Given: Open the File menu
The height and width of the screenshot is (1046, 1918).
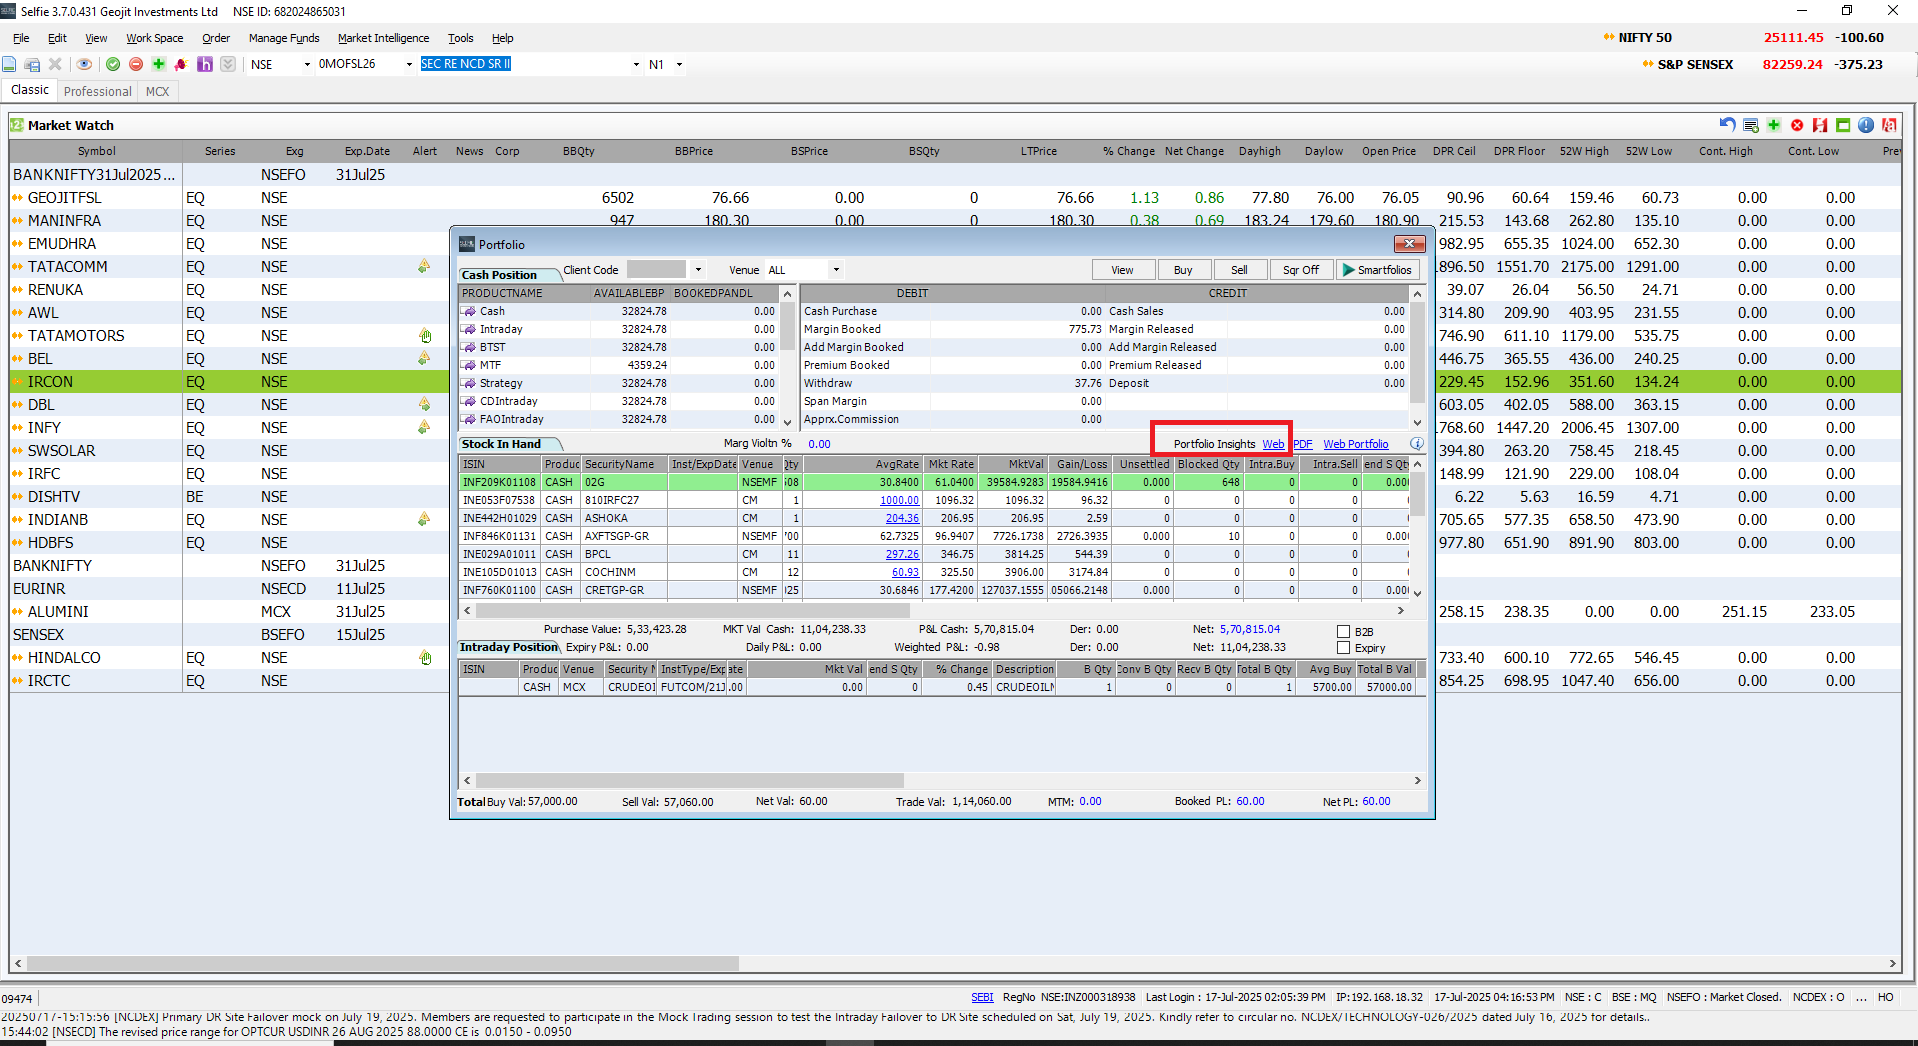Looking at the screenshot, I should [x=21, y=38].
